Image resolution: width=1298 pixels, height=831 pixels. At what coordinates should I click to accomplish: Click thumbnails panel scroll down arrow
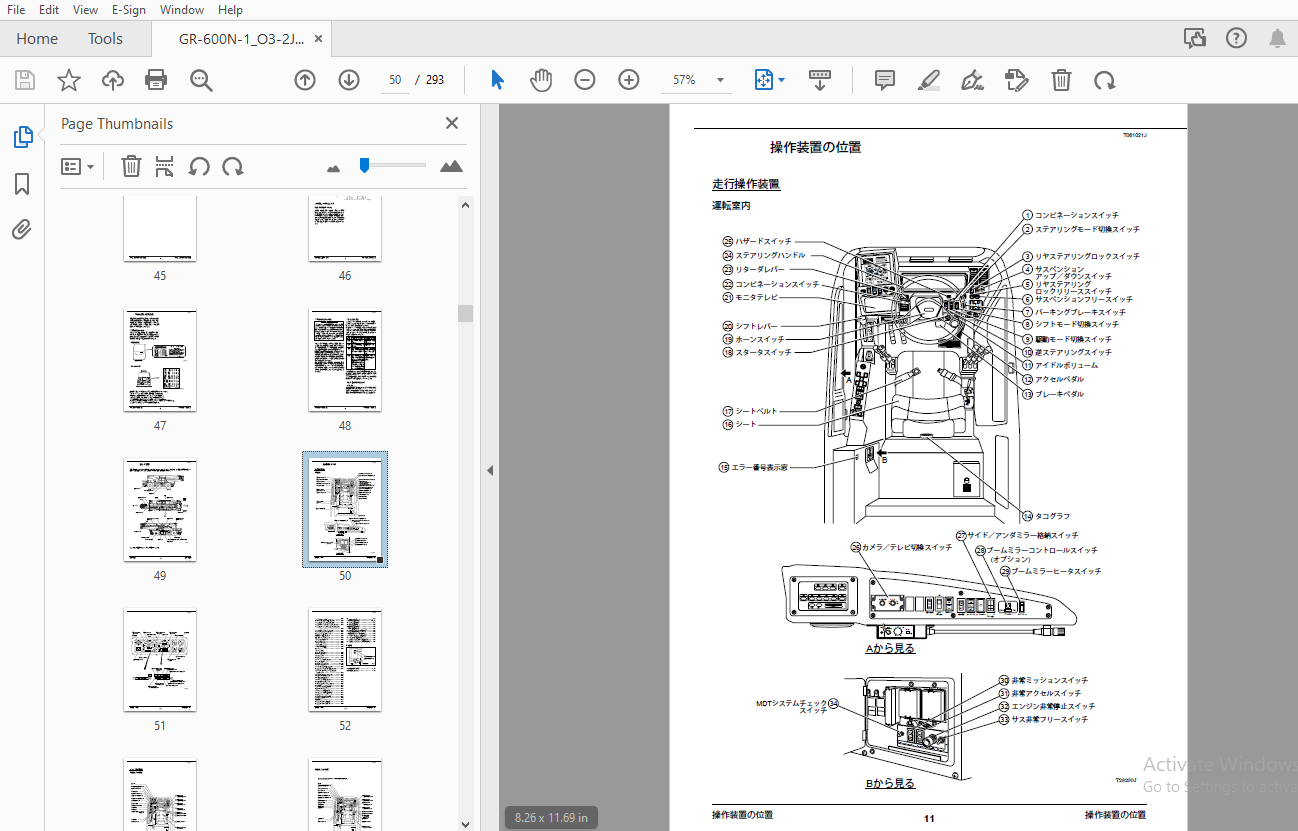(x=465, y=823)
